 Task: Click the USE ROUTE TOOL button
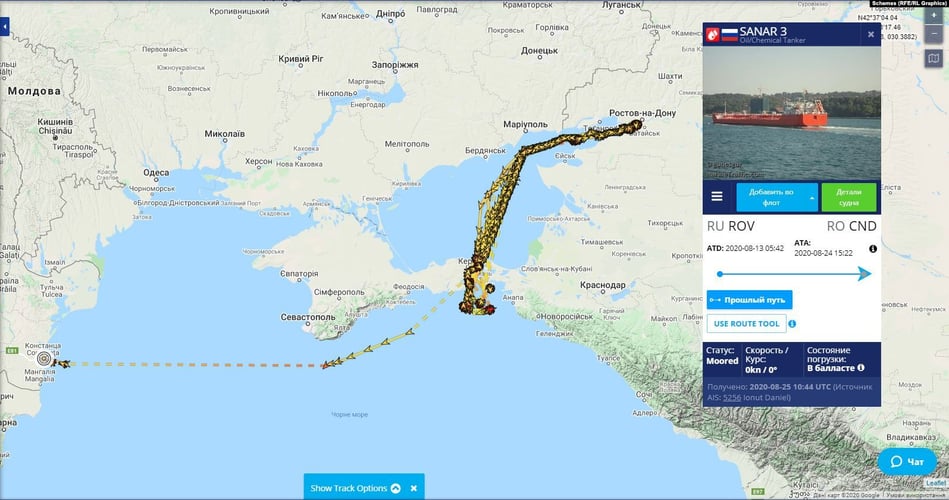point(745,324)
